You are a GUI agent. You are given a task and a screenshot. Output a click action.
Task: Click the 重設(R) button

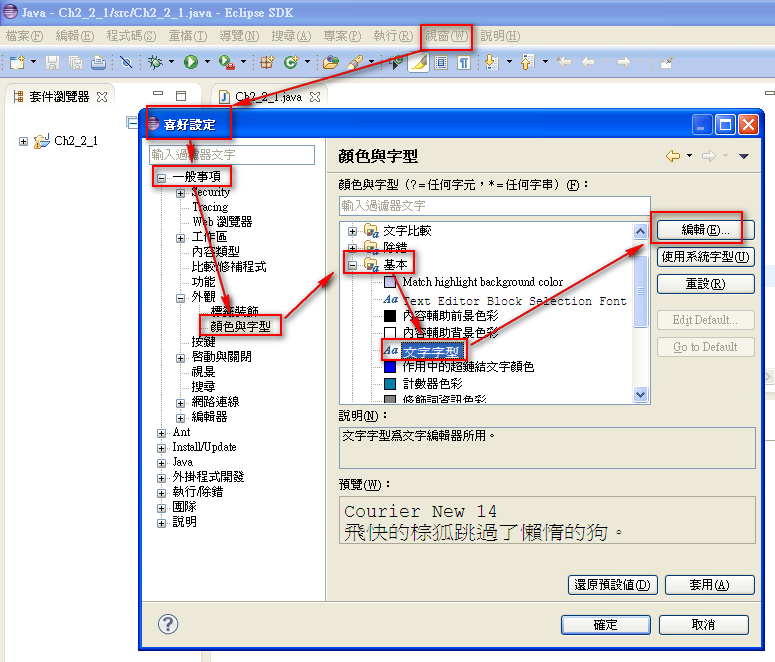click(705, 284)
